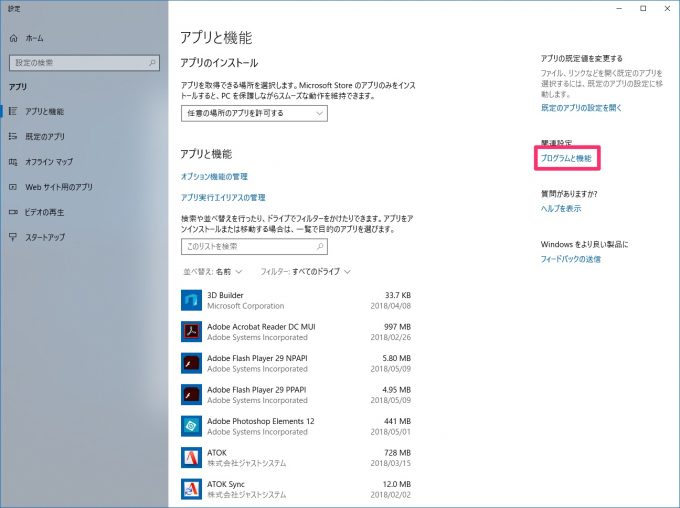This screenshot has height=508, width=680.
Task: Click the Web サイト用のアプリ sidebar icon
Action: click(13, 187)
